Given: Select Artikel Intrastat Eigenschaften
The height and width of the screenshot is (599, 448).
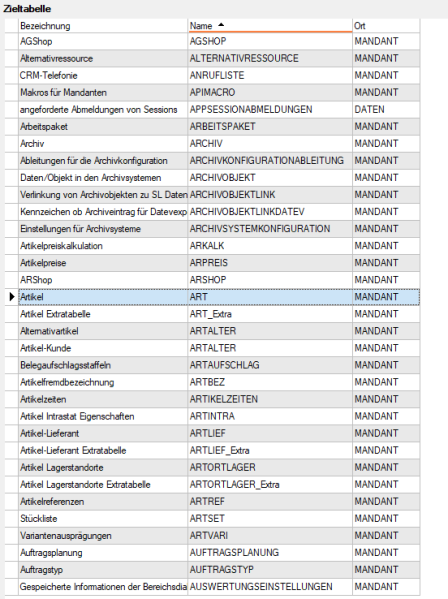Looking at the screenshot, I should pyautogui.click(x=103, y=416).
